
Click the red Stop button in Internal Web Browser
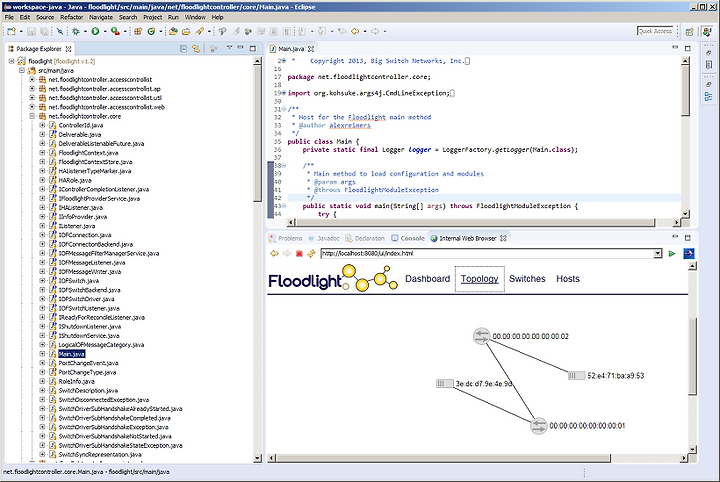(x=299, y=253)
